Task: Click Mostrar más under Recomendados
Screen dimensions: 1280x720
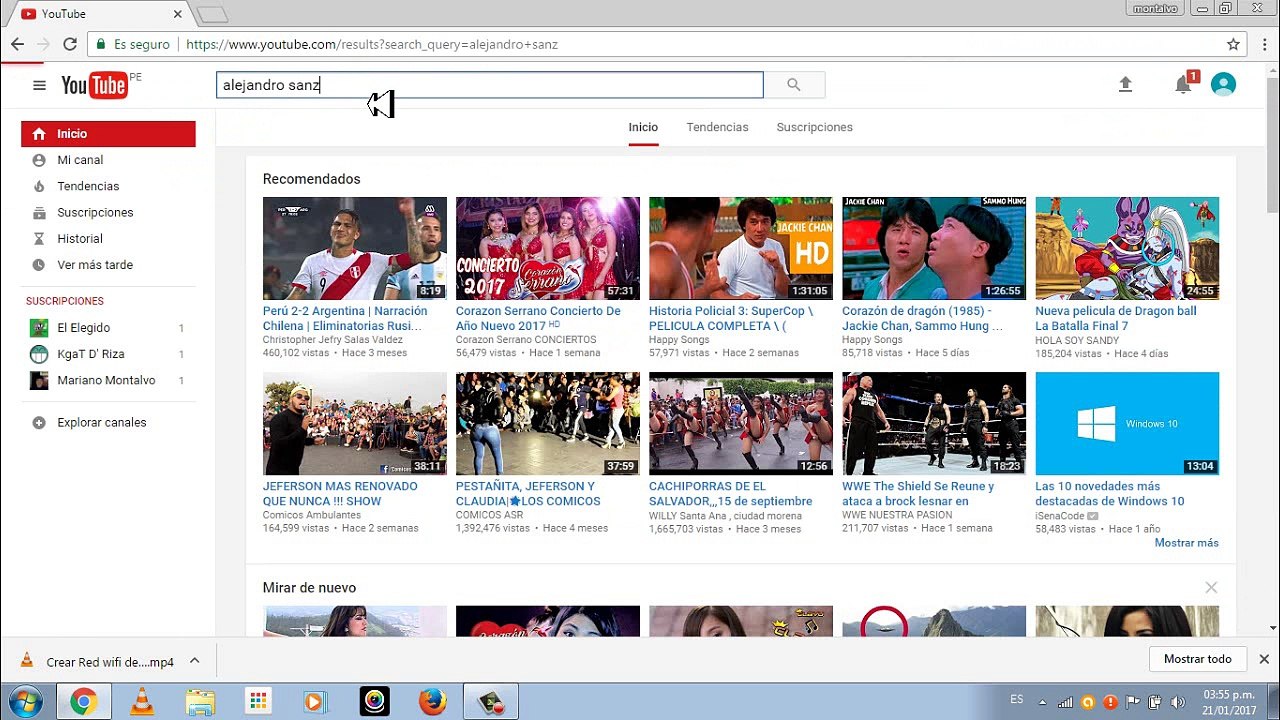Action: tap(1187, 543)
